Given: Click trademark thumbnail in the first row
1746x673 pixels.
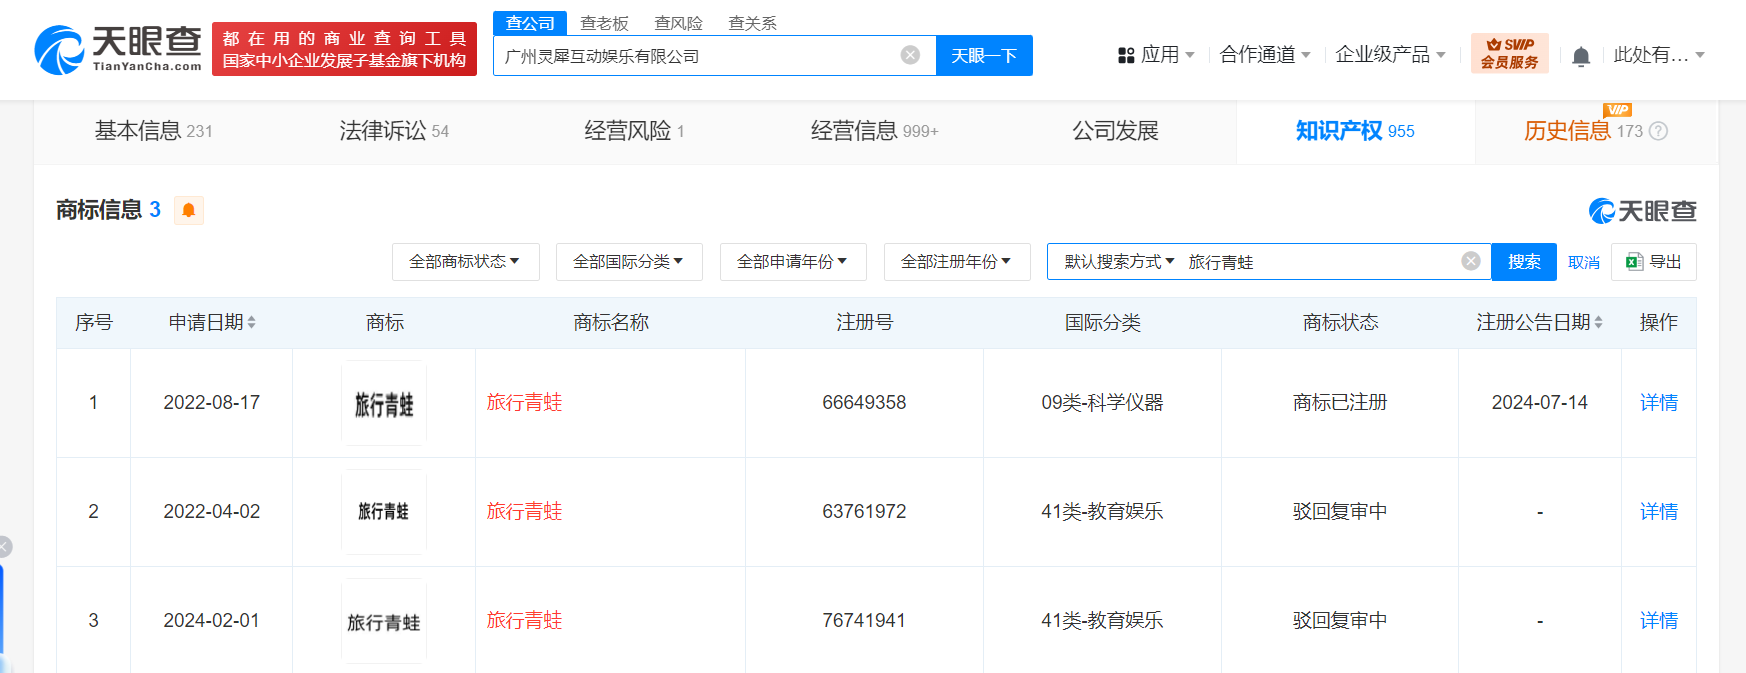Looking at the screenshot, I should (x=384, y=403).
